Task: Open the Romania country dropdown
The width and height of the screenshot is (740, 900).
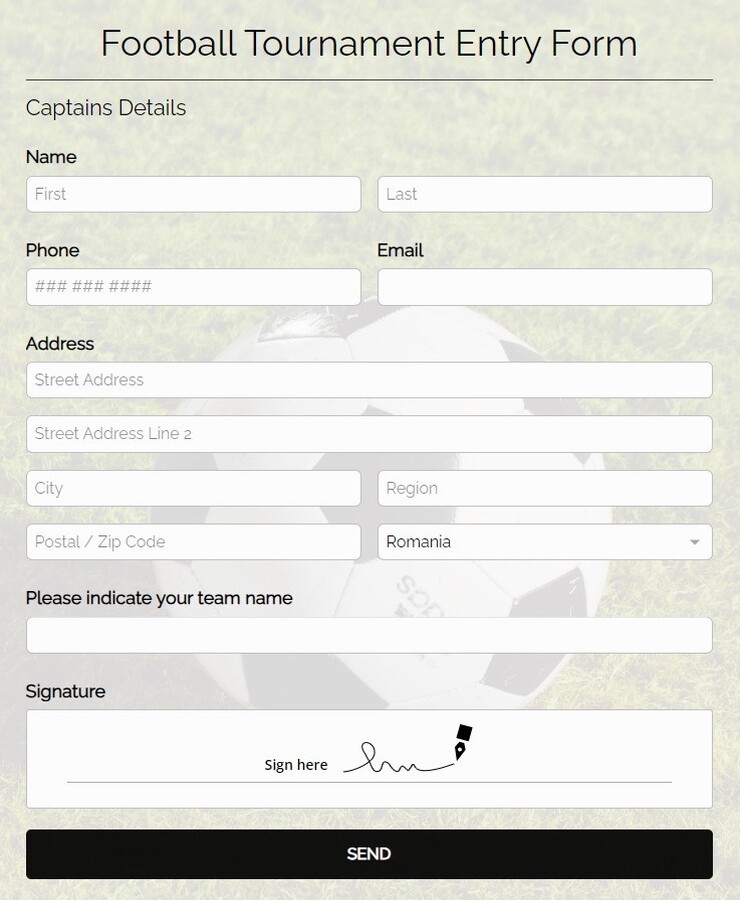Action: [x=544, y=542]
